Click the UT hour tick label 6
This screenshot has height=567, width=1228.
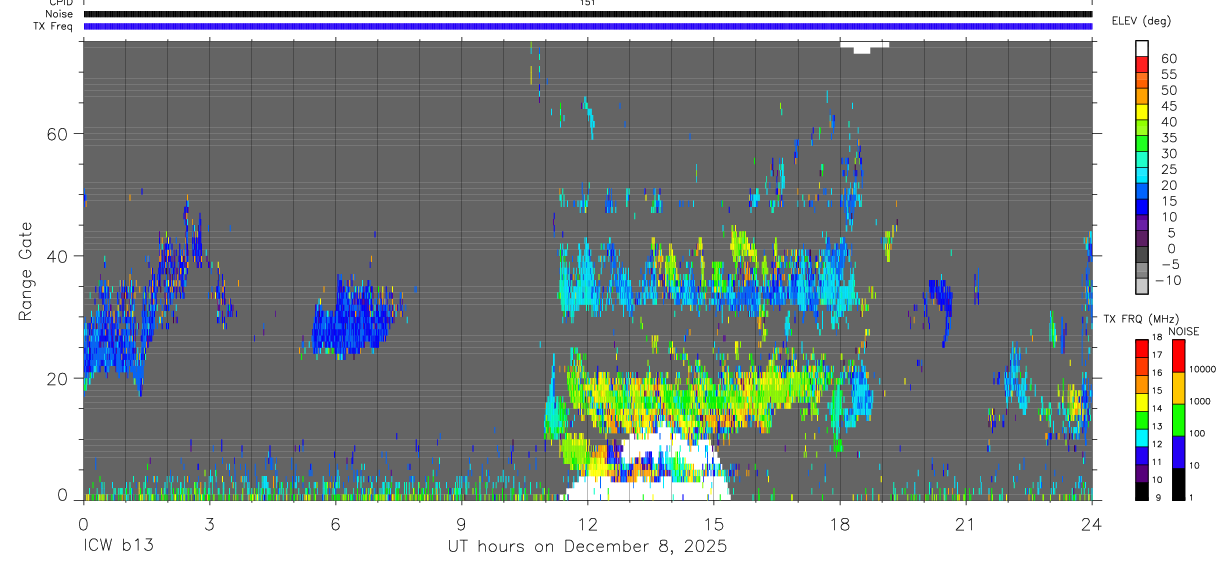click(335, 522)
